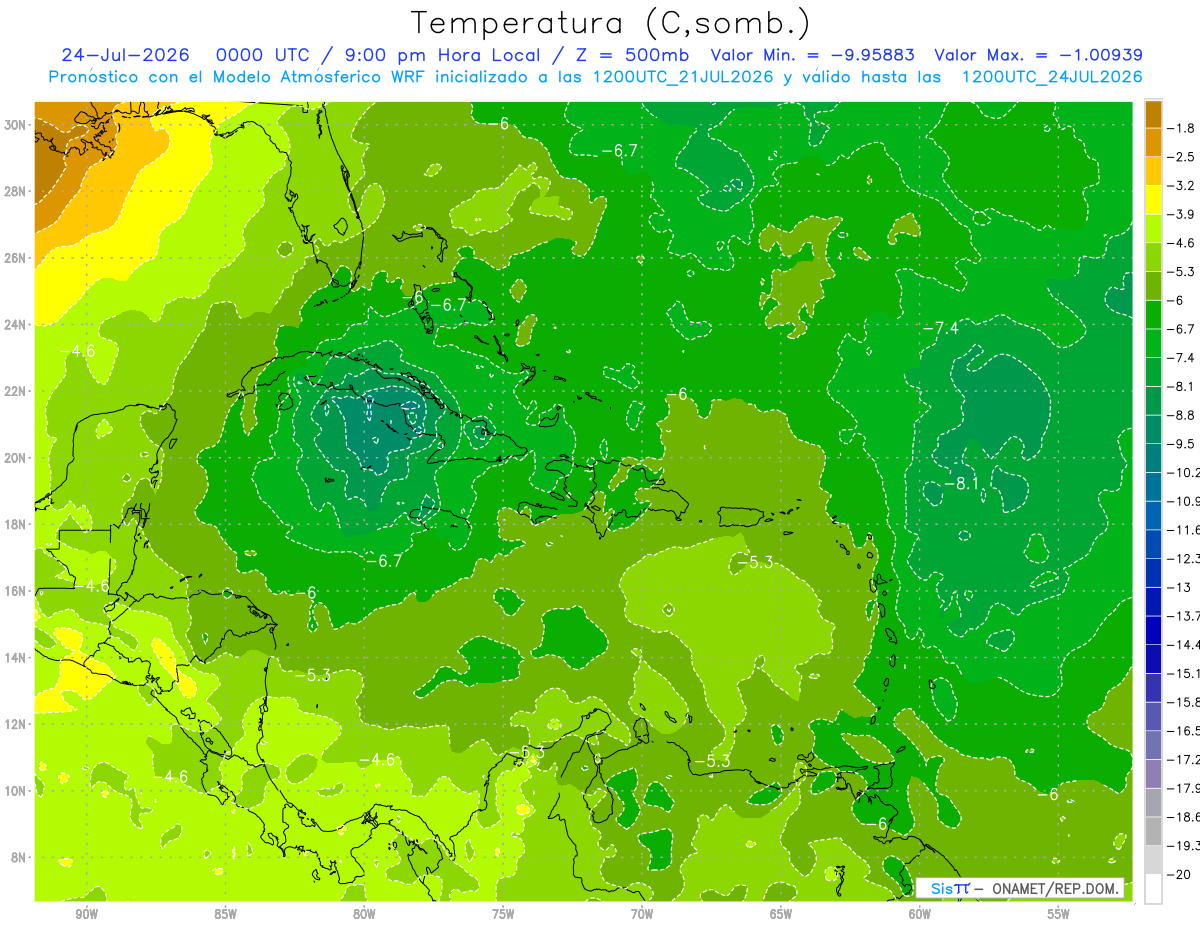1200x927 pixels.
Task: Pick blue swatch between -11.6 and -12.3
Action: click(1154, 544)
